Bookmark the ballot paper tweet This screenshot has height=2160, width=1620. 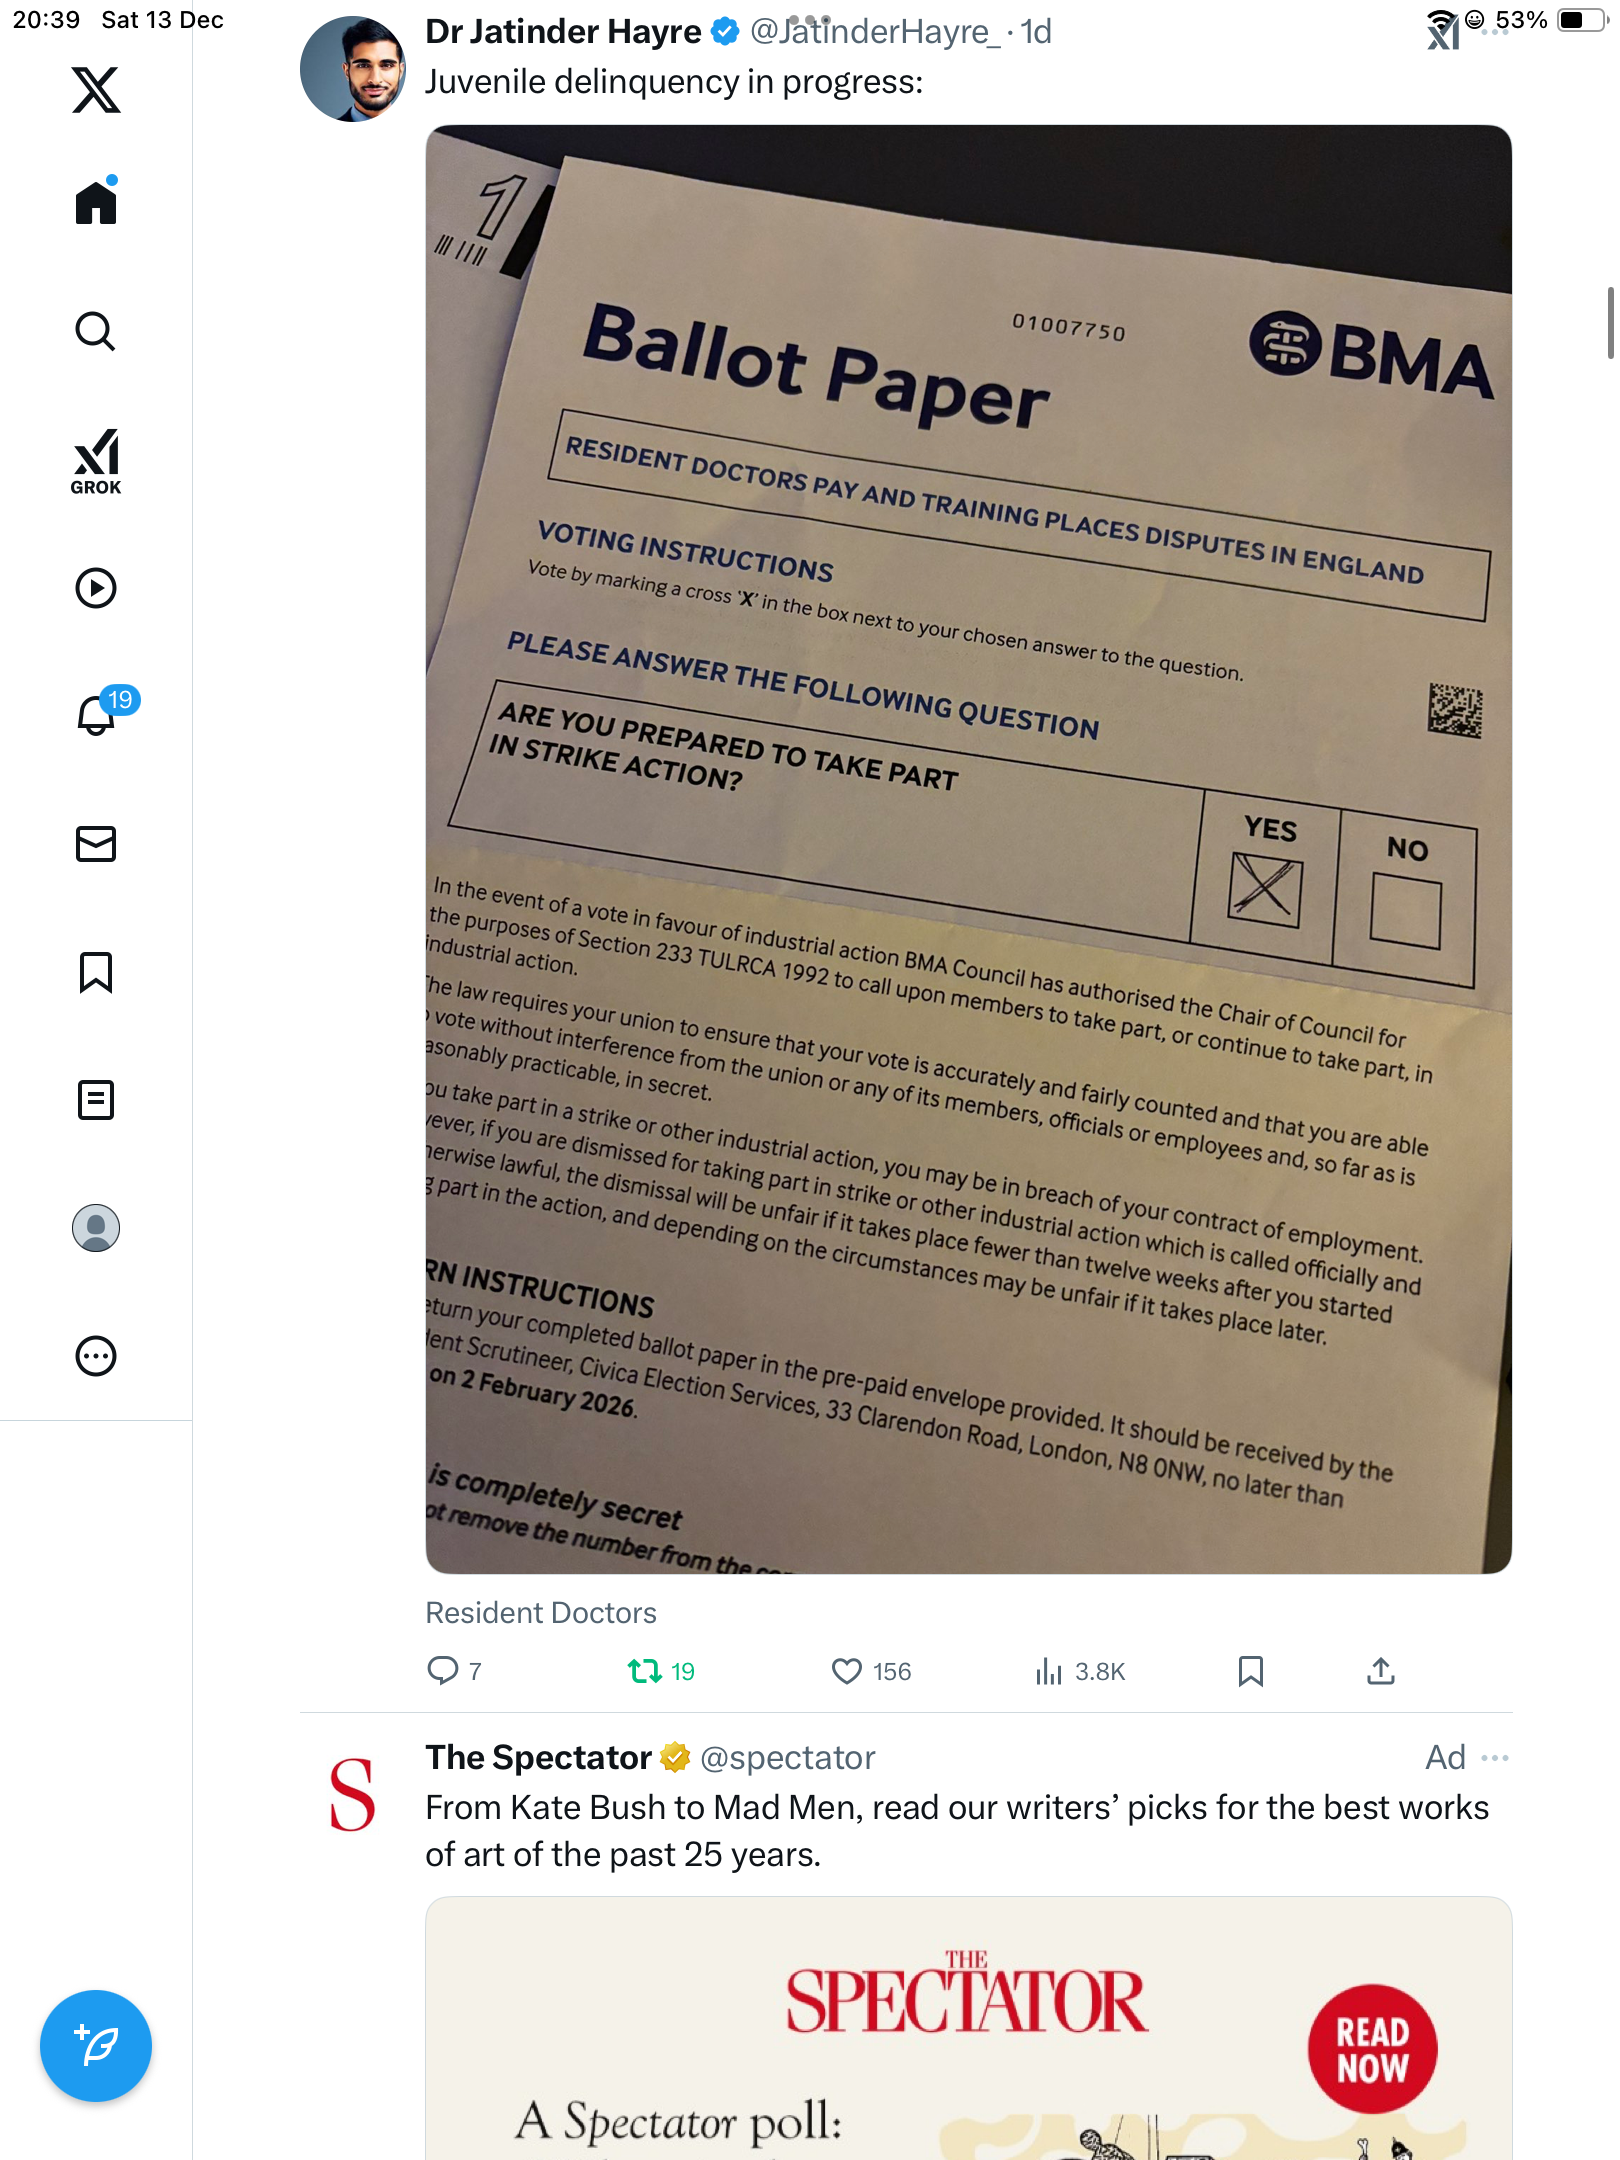(1250, 1671)
